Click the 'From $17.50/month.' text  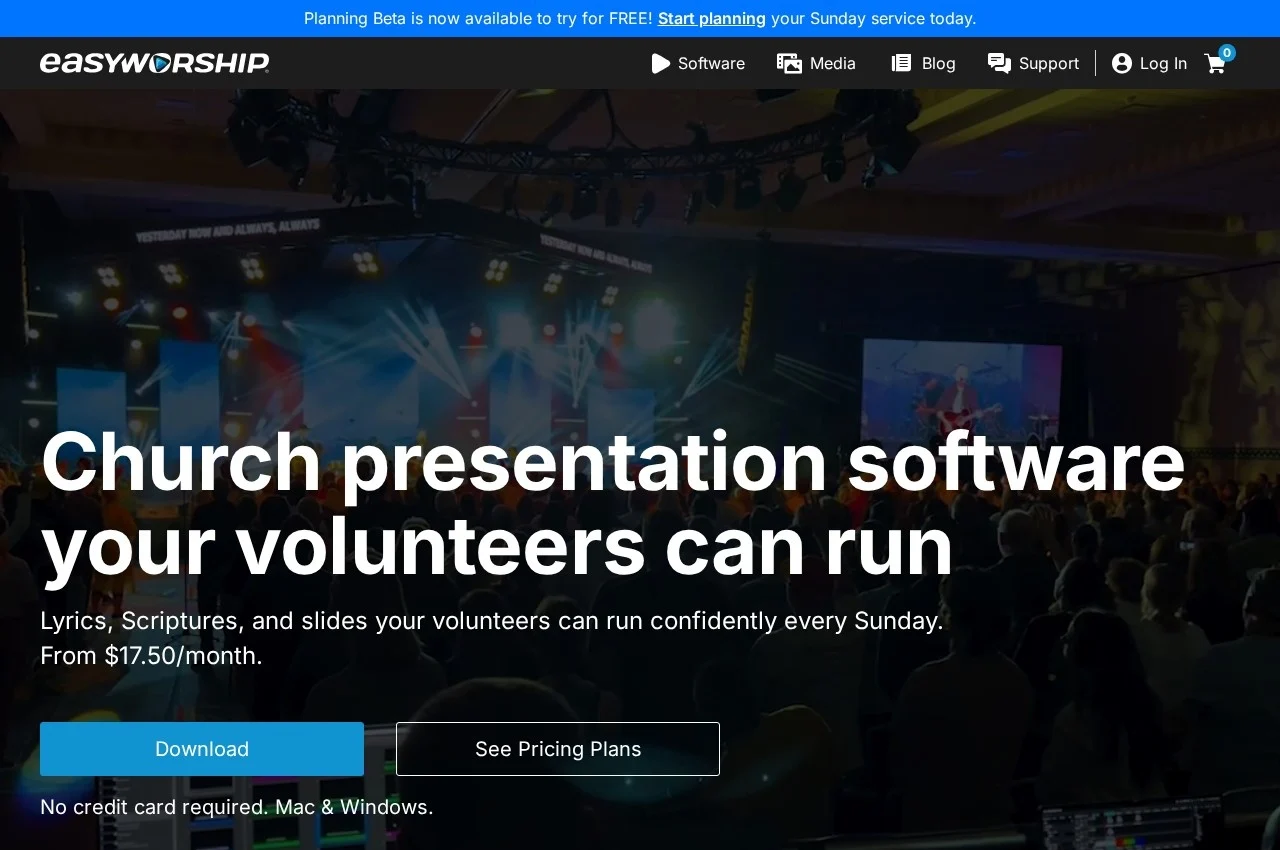[151, 656]
